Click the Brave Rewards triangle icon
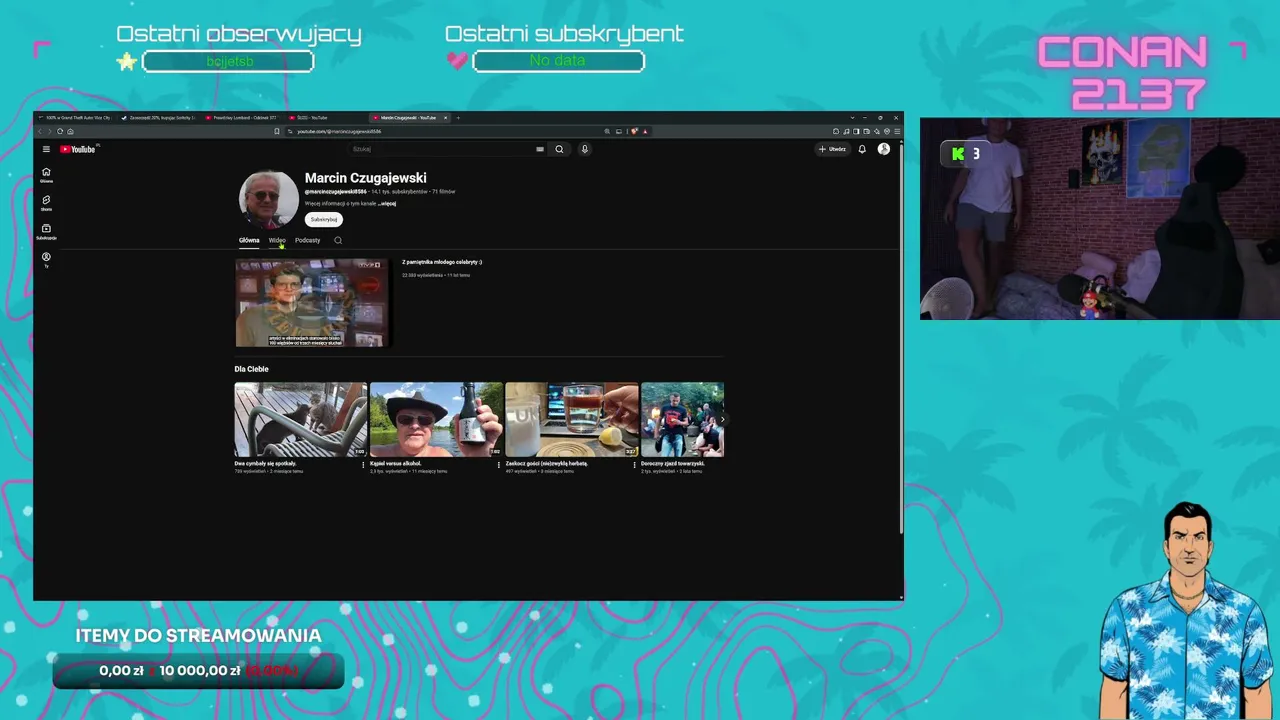The height and width of the screenshot is (720, 1280). pos(645,131)
